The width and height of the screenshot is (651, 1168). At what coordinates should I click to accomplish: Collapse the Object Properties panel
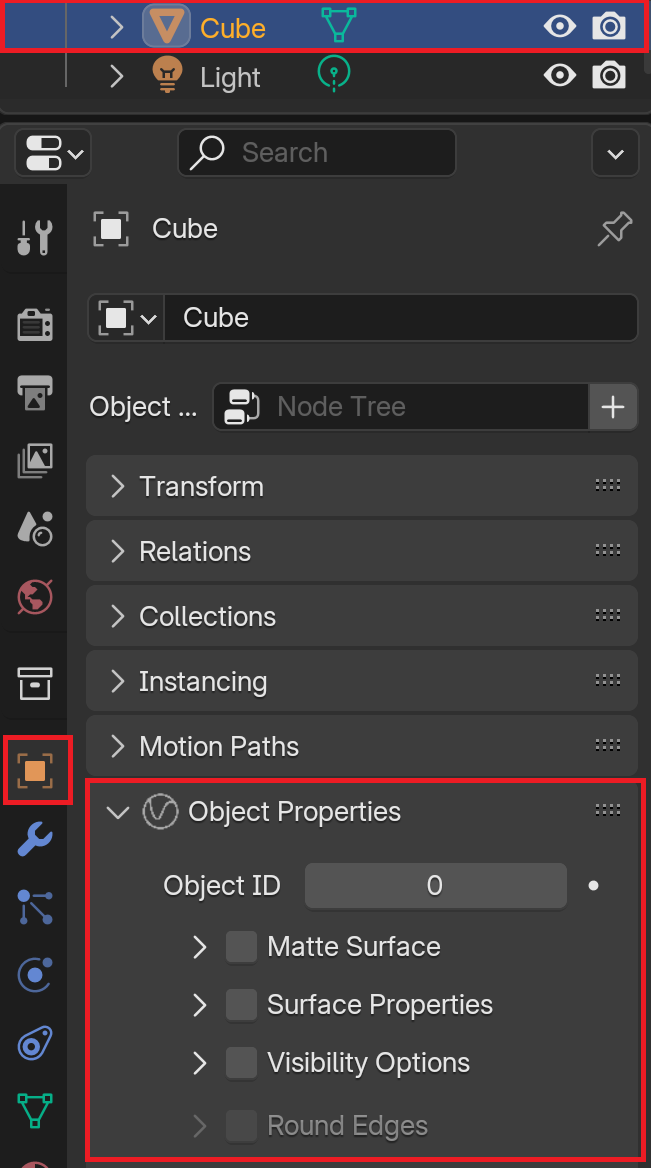point(118,812)
